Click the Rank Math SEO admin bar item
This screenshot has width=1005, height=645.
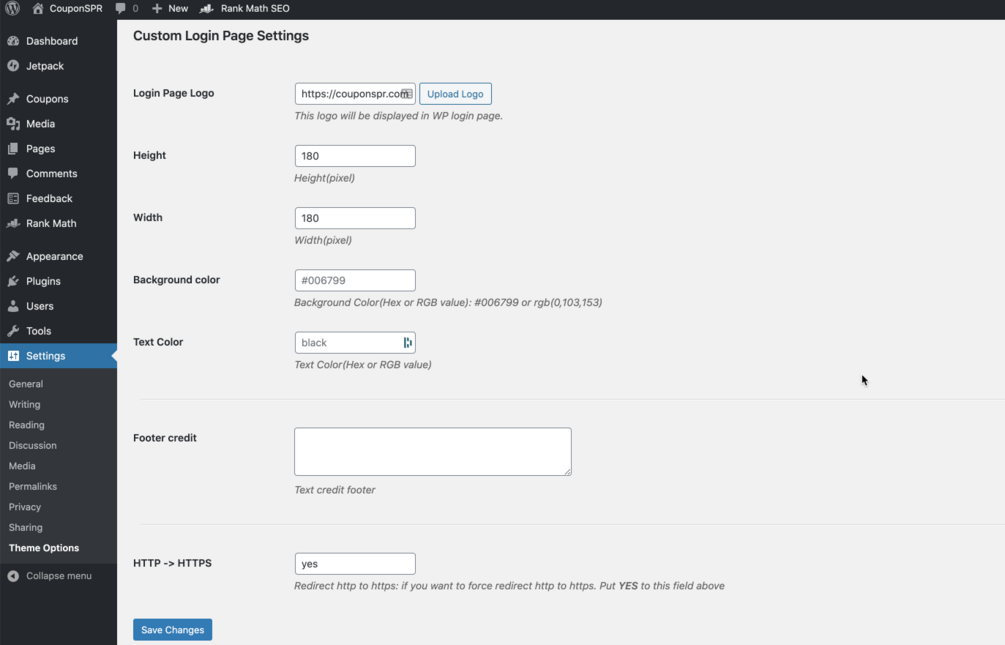tap(245, 8)
